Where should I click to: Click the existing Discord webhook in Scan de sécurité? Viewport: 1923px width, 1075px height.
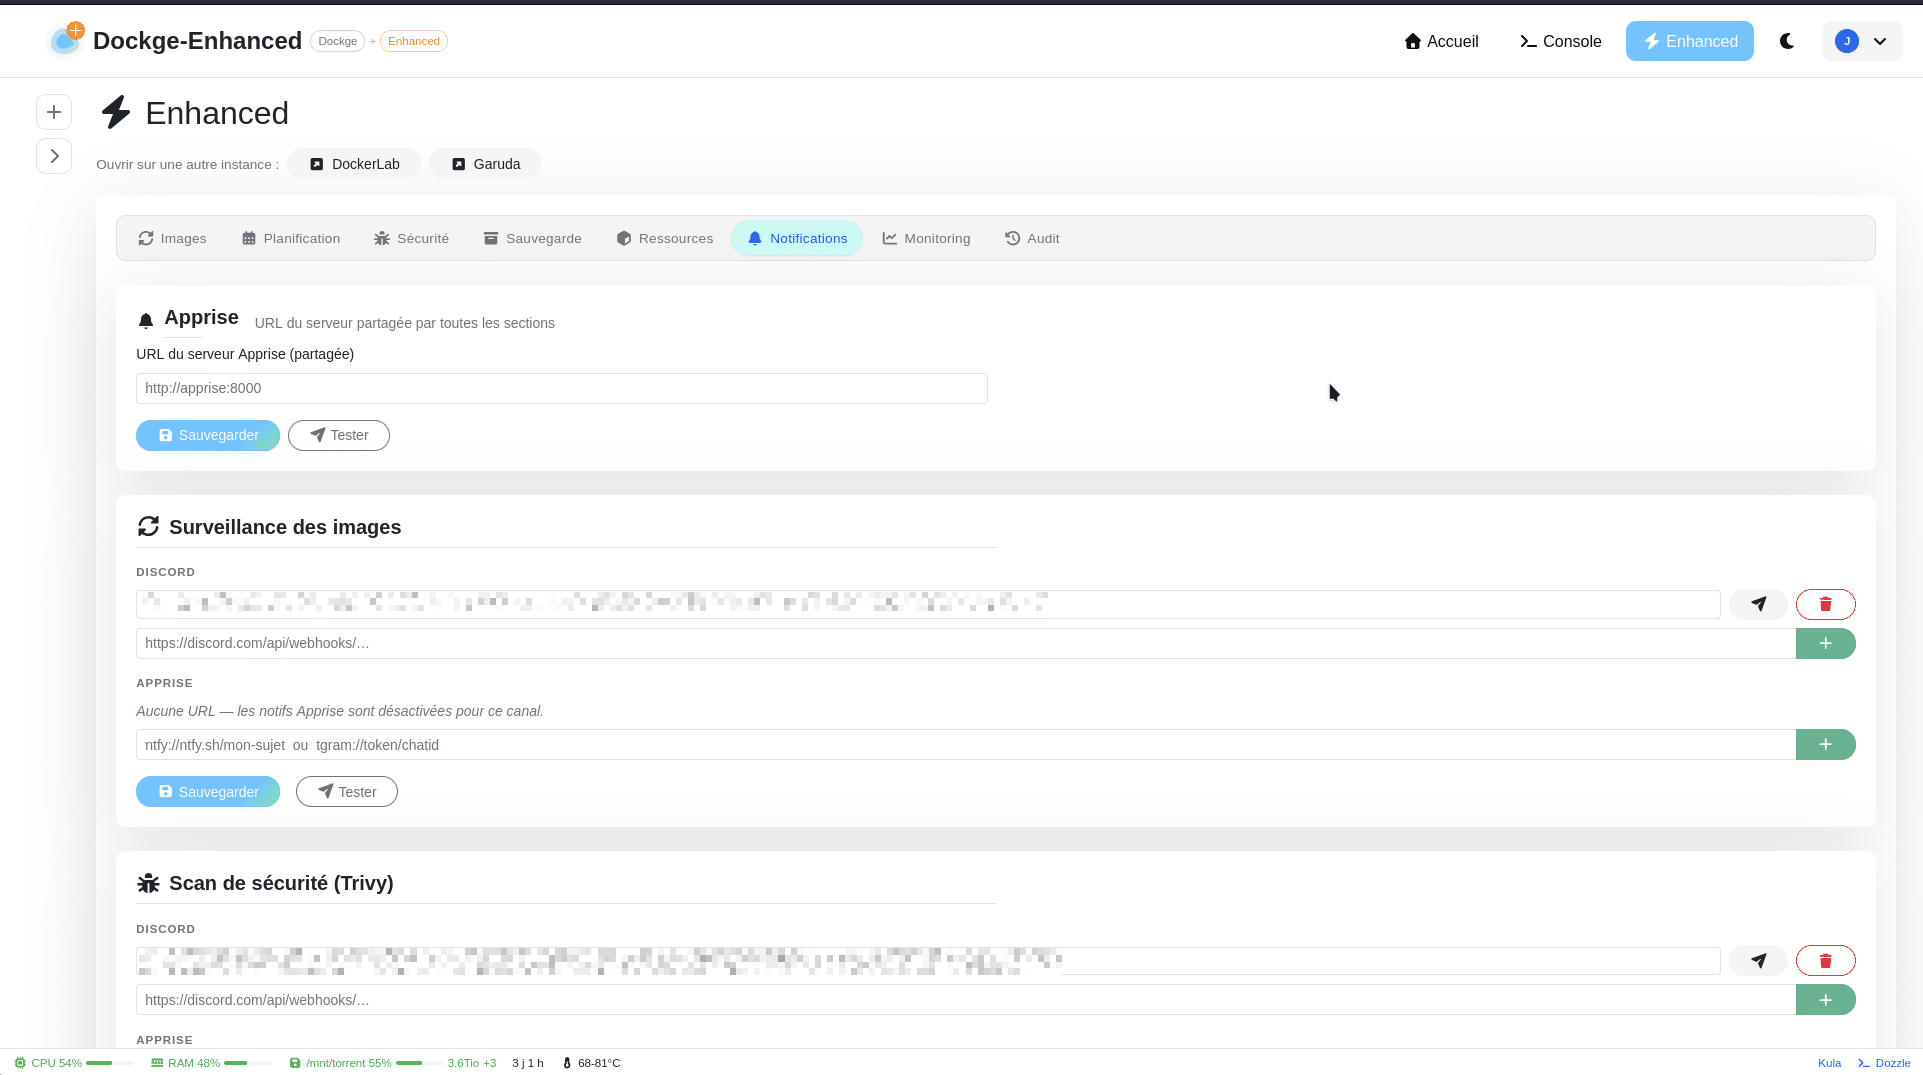pos(928,961)
